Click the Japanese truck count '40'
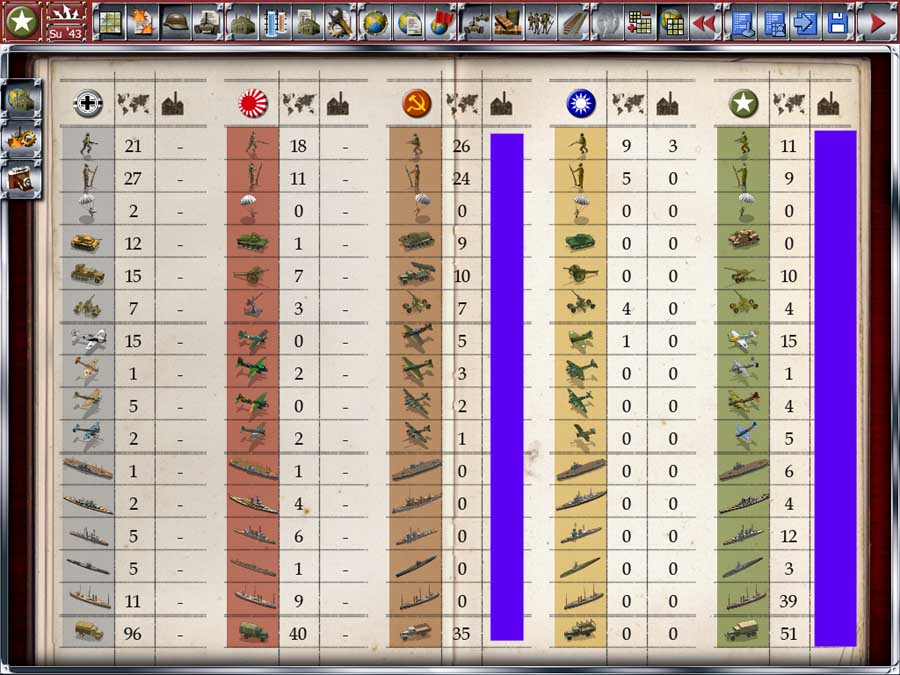The image size is (900, 675). pos(298,634)
